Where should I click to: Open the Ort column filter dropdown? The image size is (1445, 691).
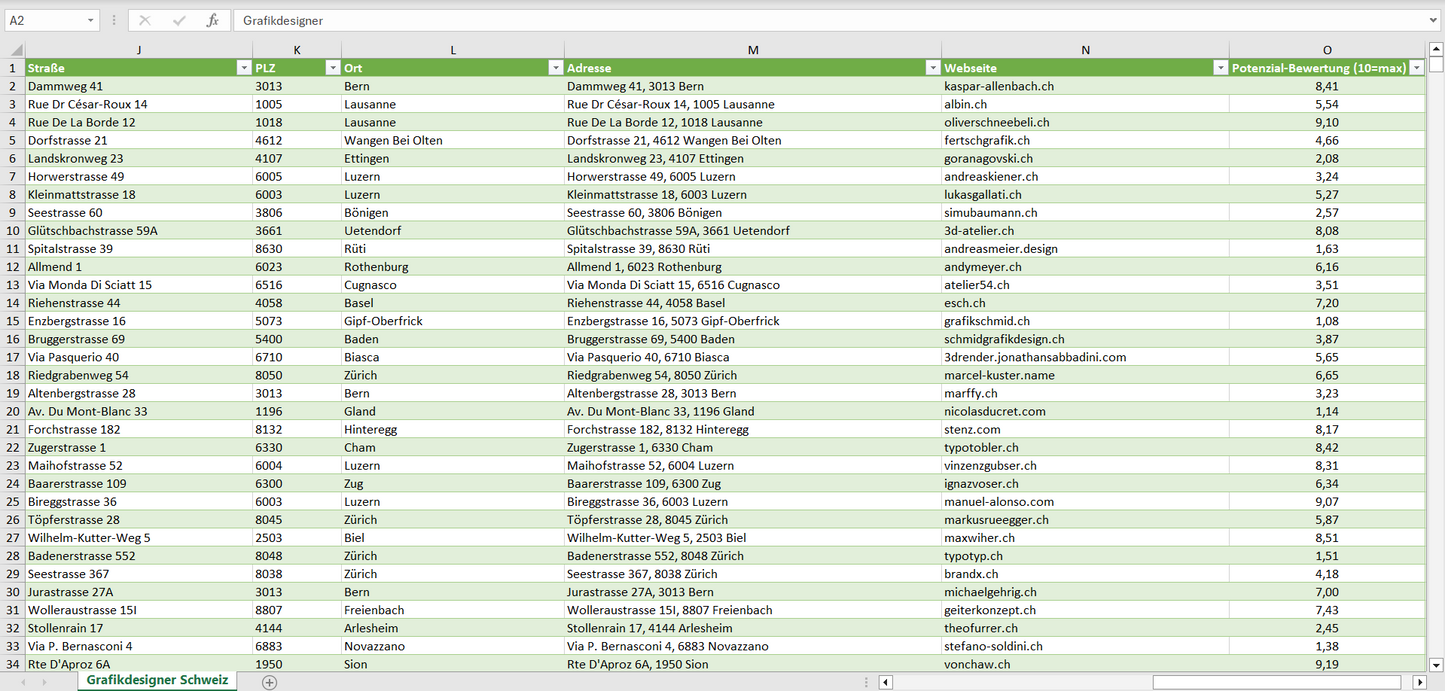coord(555,68)
